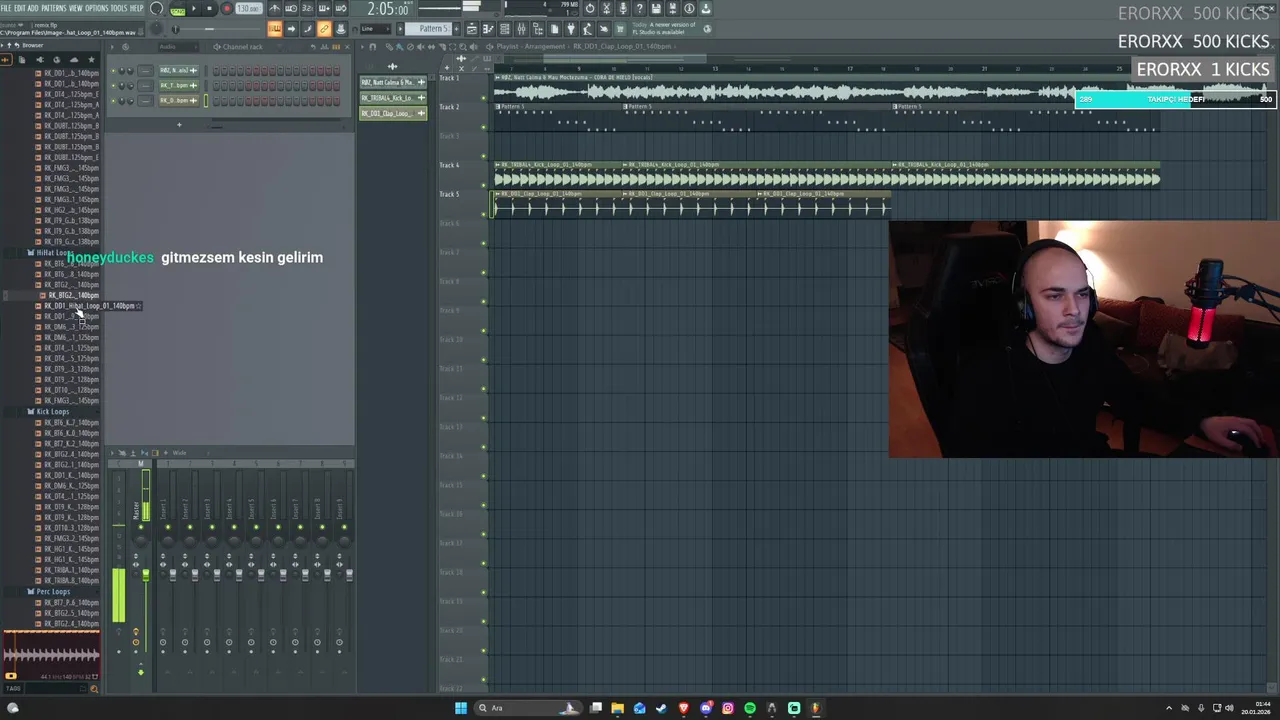Add a channel with the plus button
Screen dimensions: 1280x720
pos(179,124)
